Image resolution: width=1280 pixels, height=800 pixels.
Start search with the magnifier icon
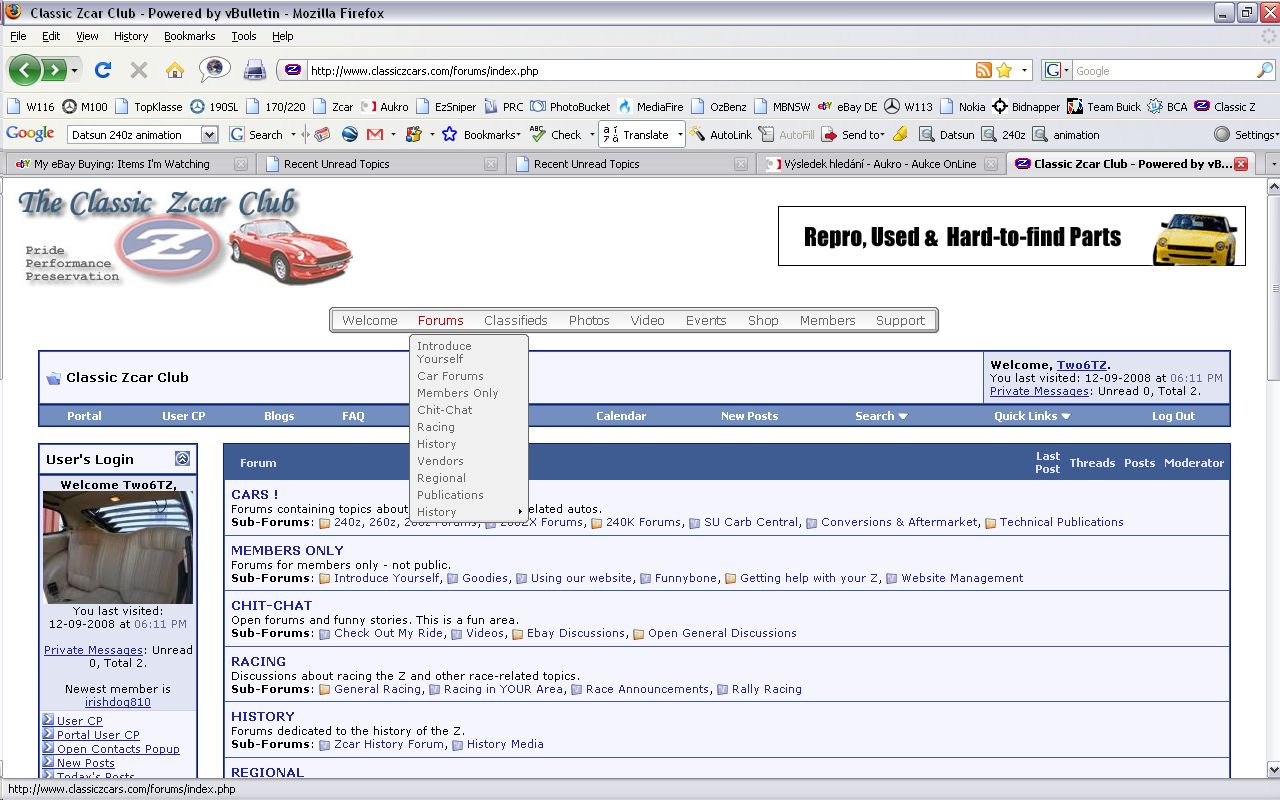1264,71
